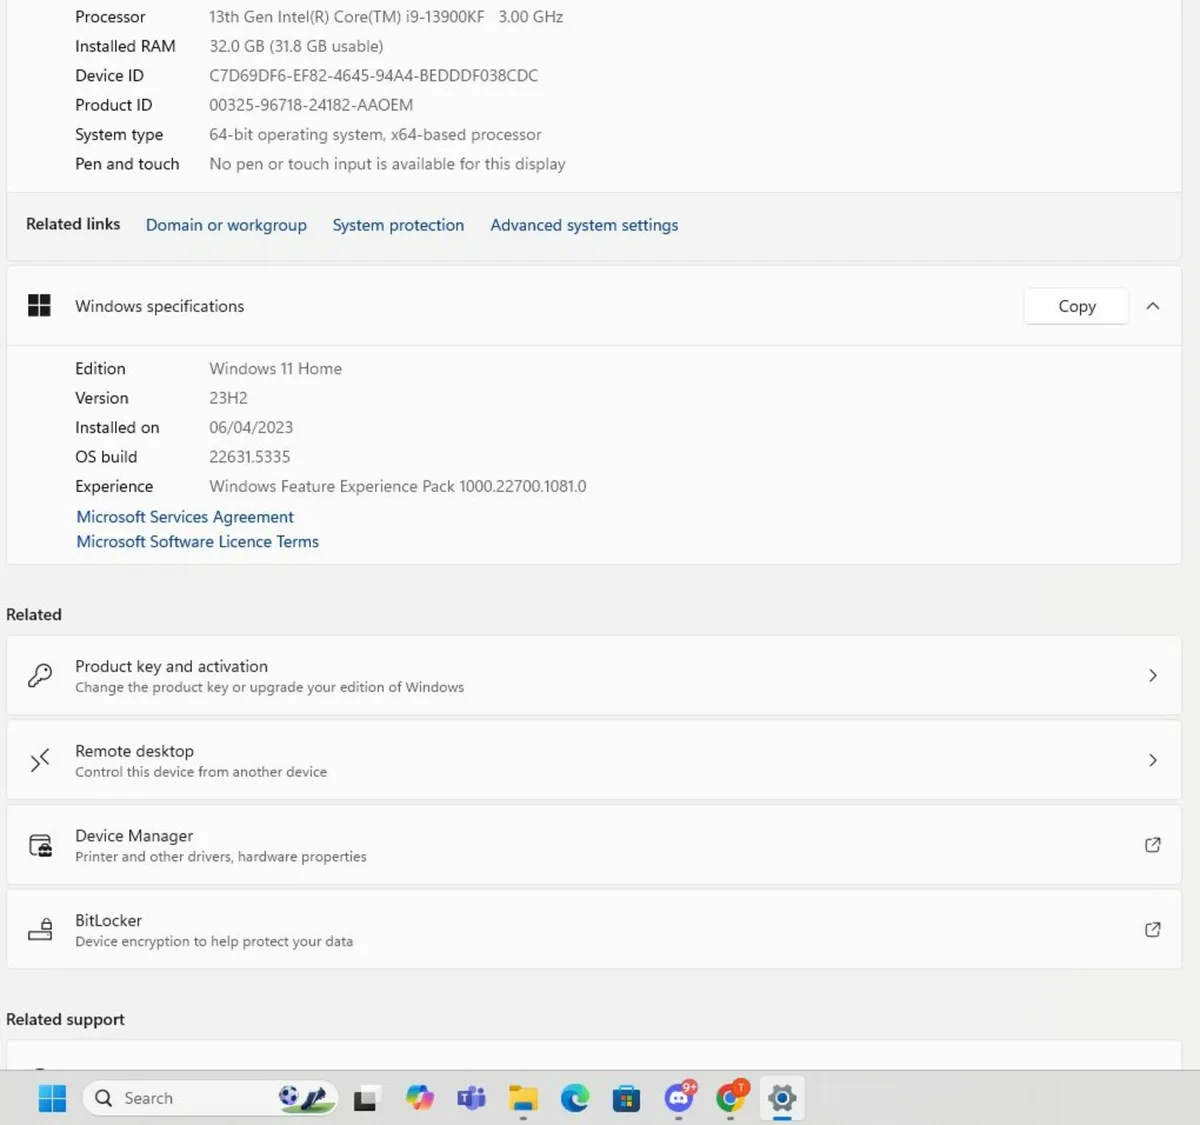This screenshot has height=1125, width=1200.
Task: Click the Remote desktop icon
Action: pos(40,760)
